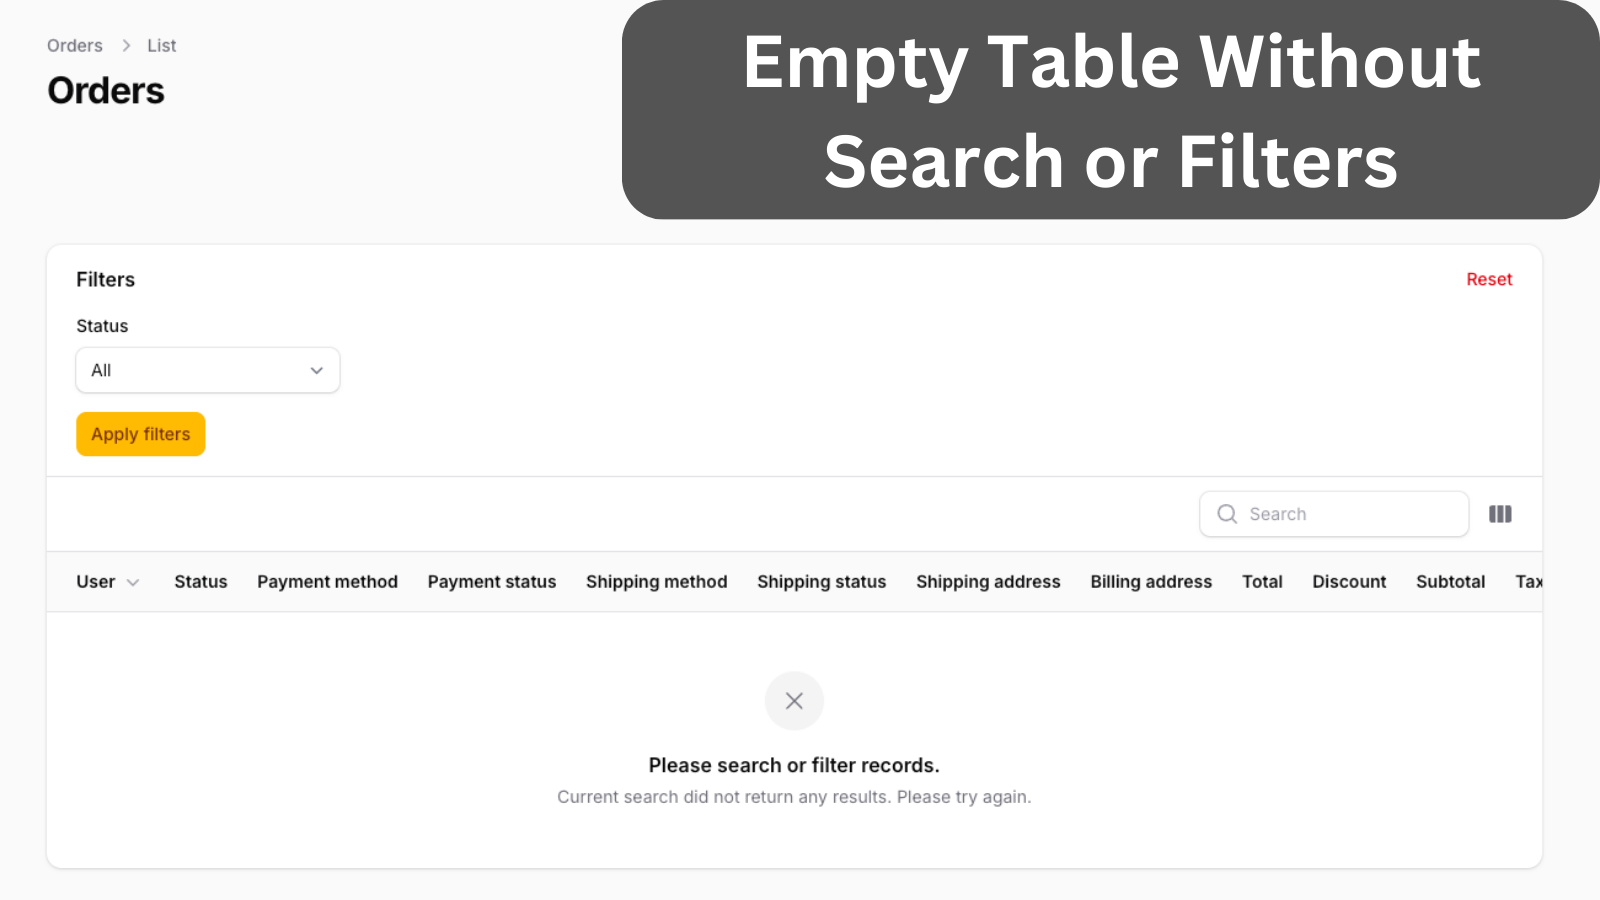Viewport: 1600px width, 900px height.
Task: Focus the Search input field
Action: click(1334, 514)
